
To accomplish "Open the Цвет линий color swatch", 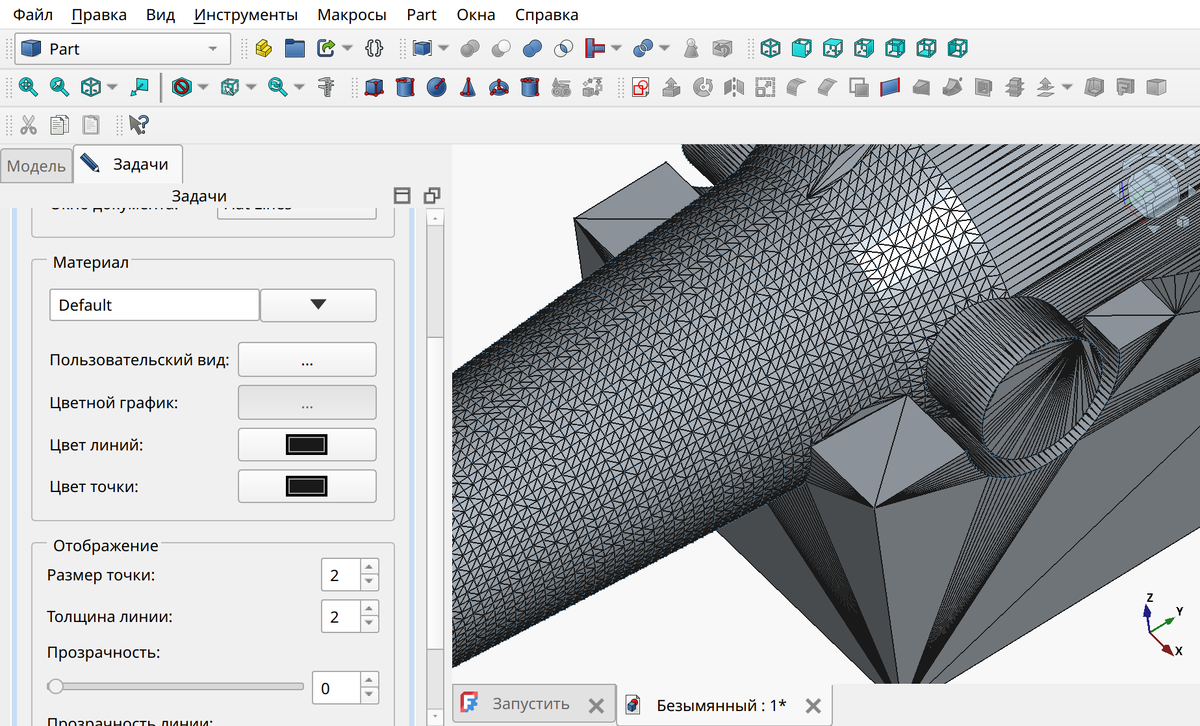I will click(x=307, y=445).
